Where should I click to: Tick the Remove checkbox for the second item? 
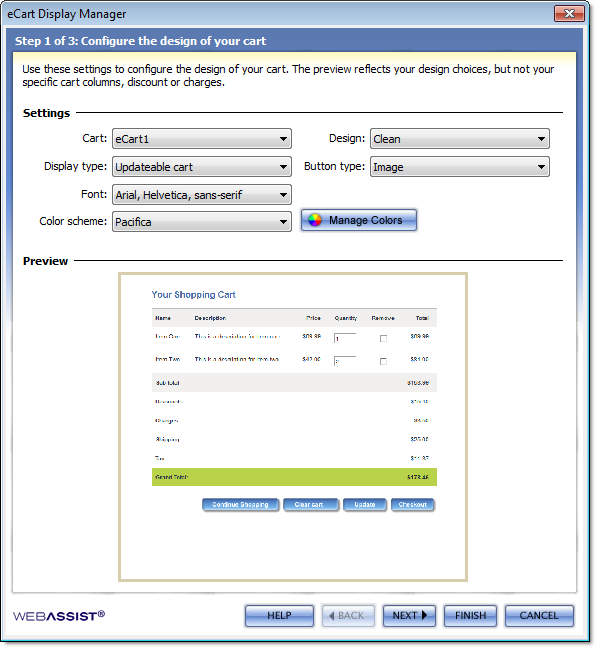[x=383, y=362]
